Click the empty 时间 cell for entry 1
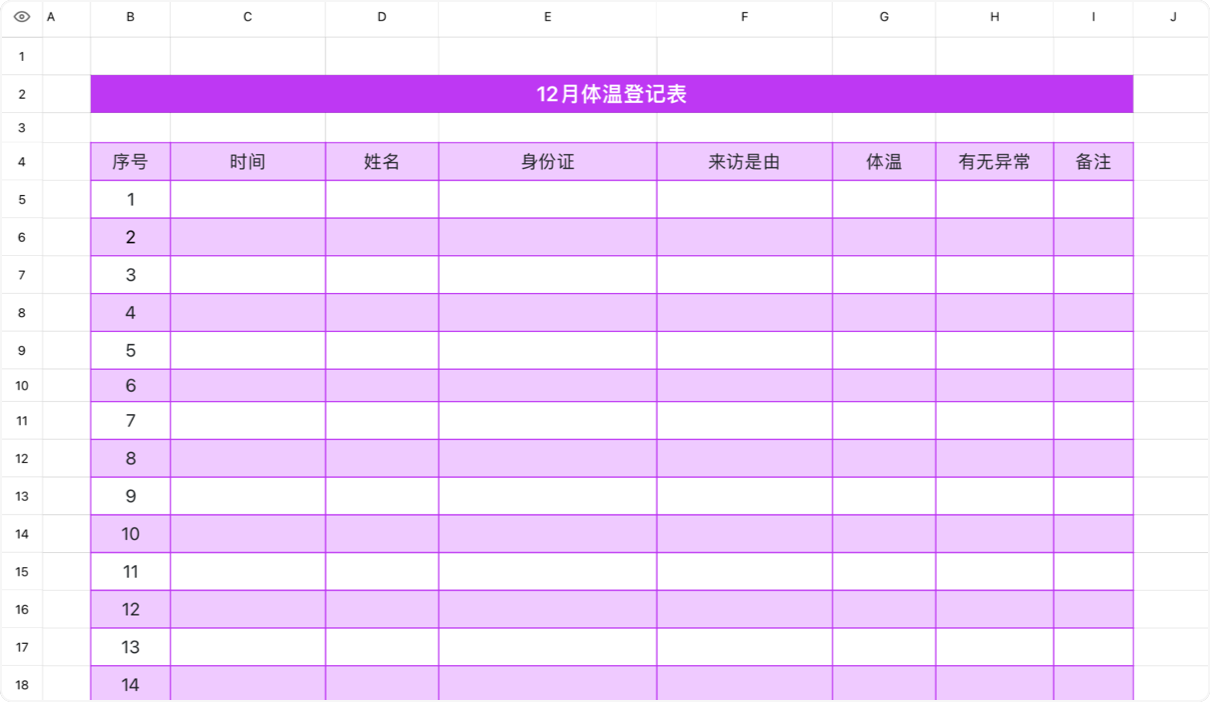1210x702 pixels. click(248, 200)
